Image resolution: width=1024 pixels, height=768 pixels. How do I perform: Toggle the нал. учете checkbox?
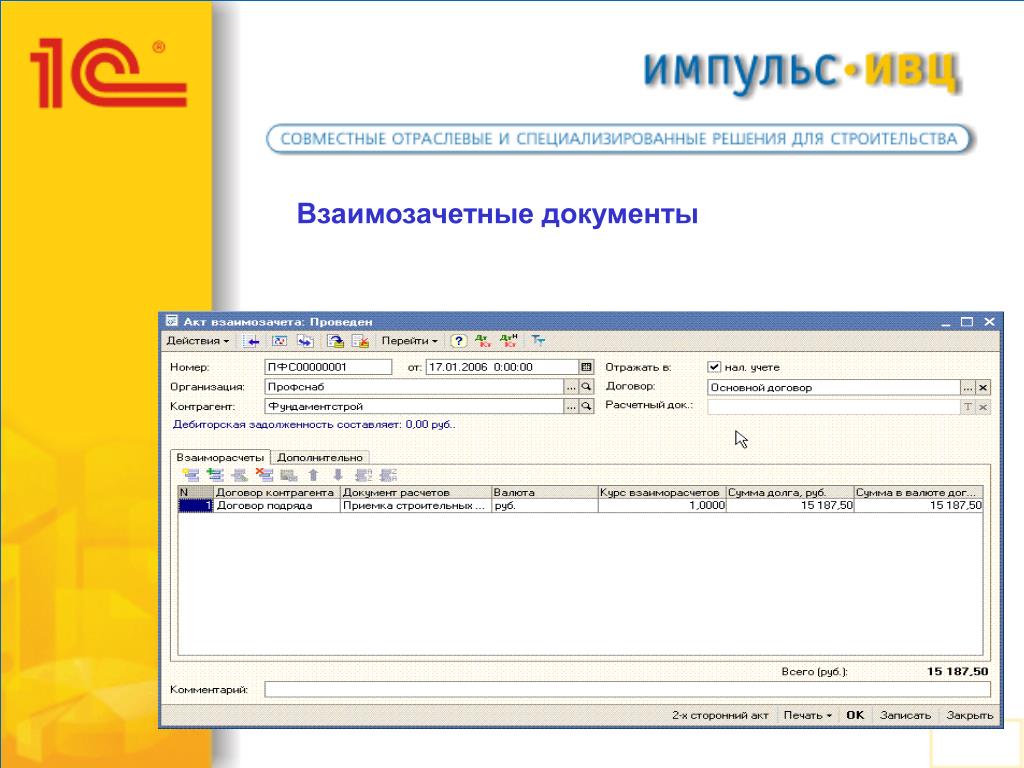[x=714, y=367]
